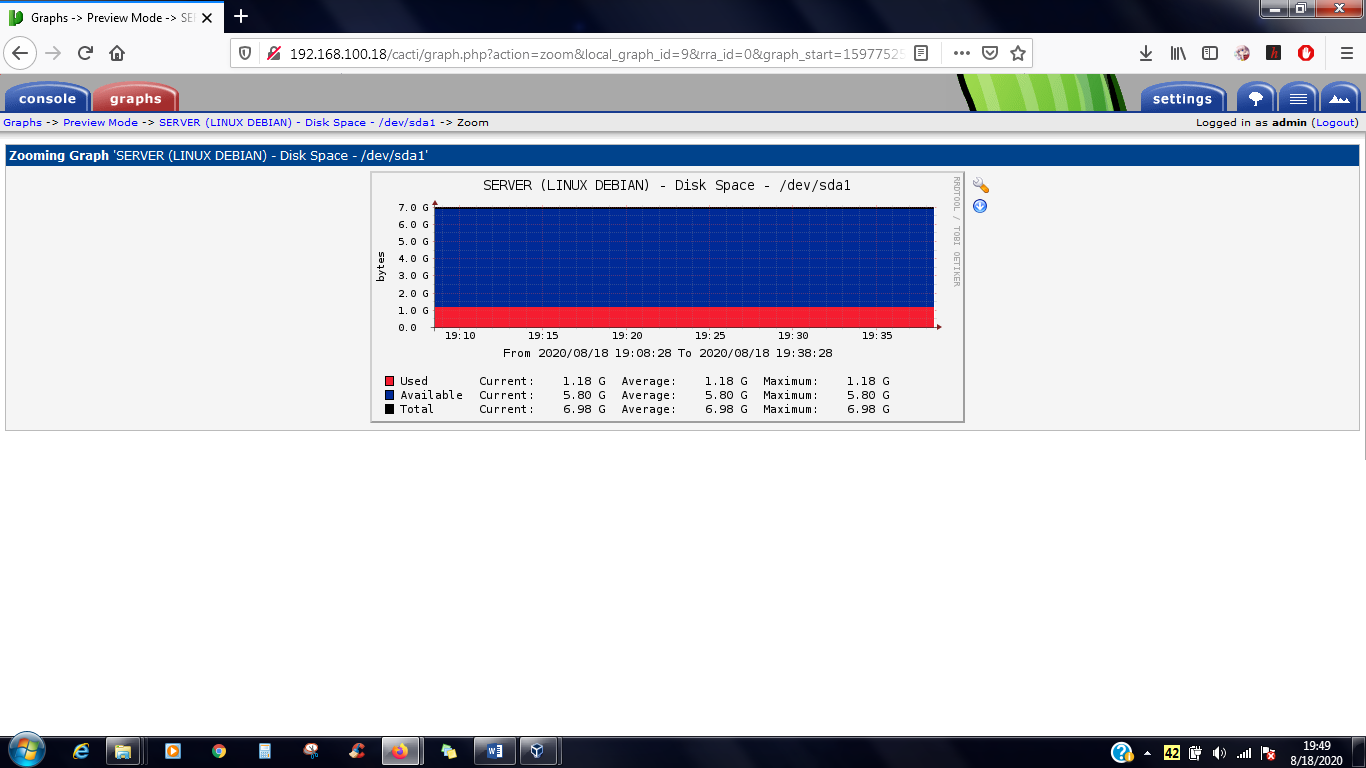This screenshot has width=1366, height=768.
Task: Click the blue graph source icon below wrench
Action: [x=980, y=206]
